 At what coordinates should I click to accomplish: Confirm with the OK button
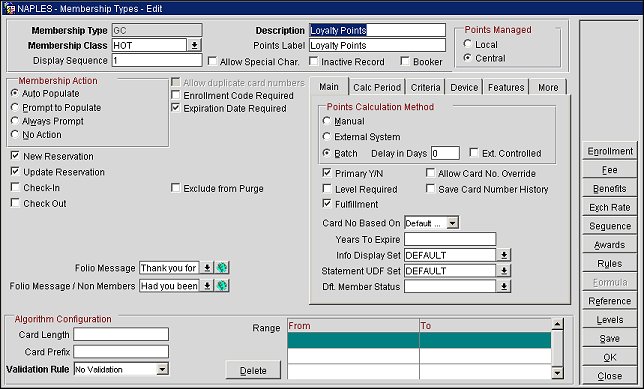610,357
